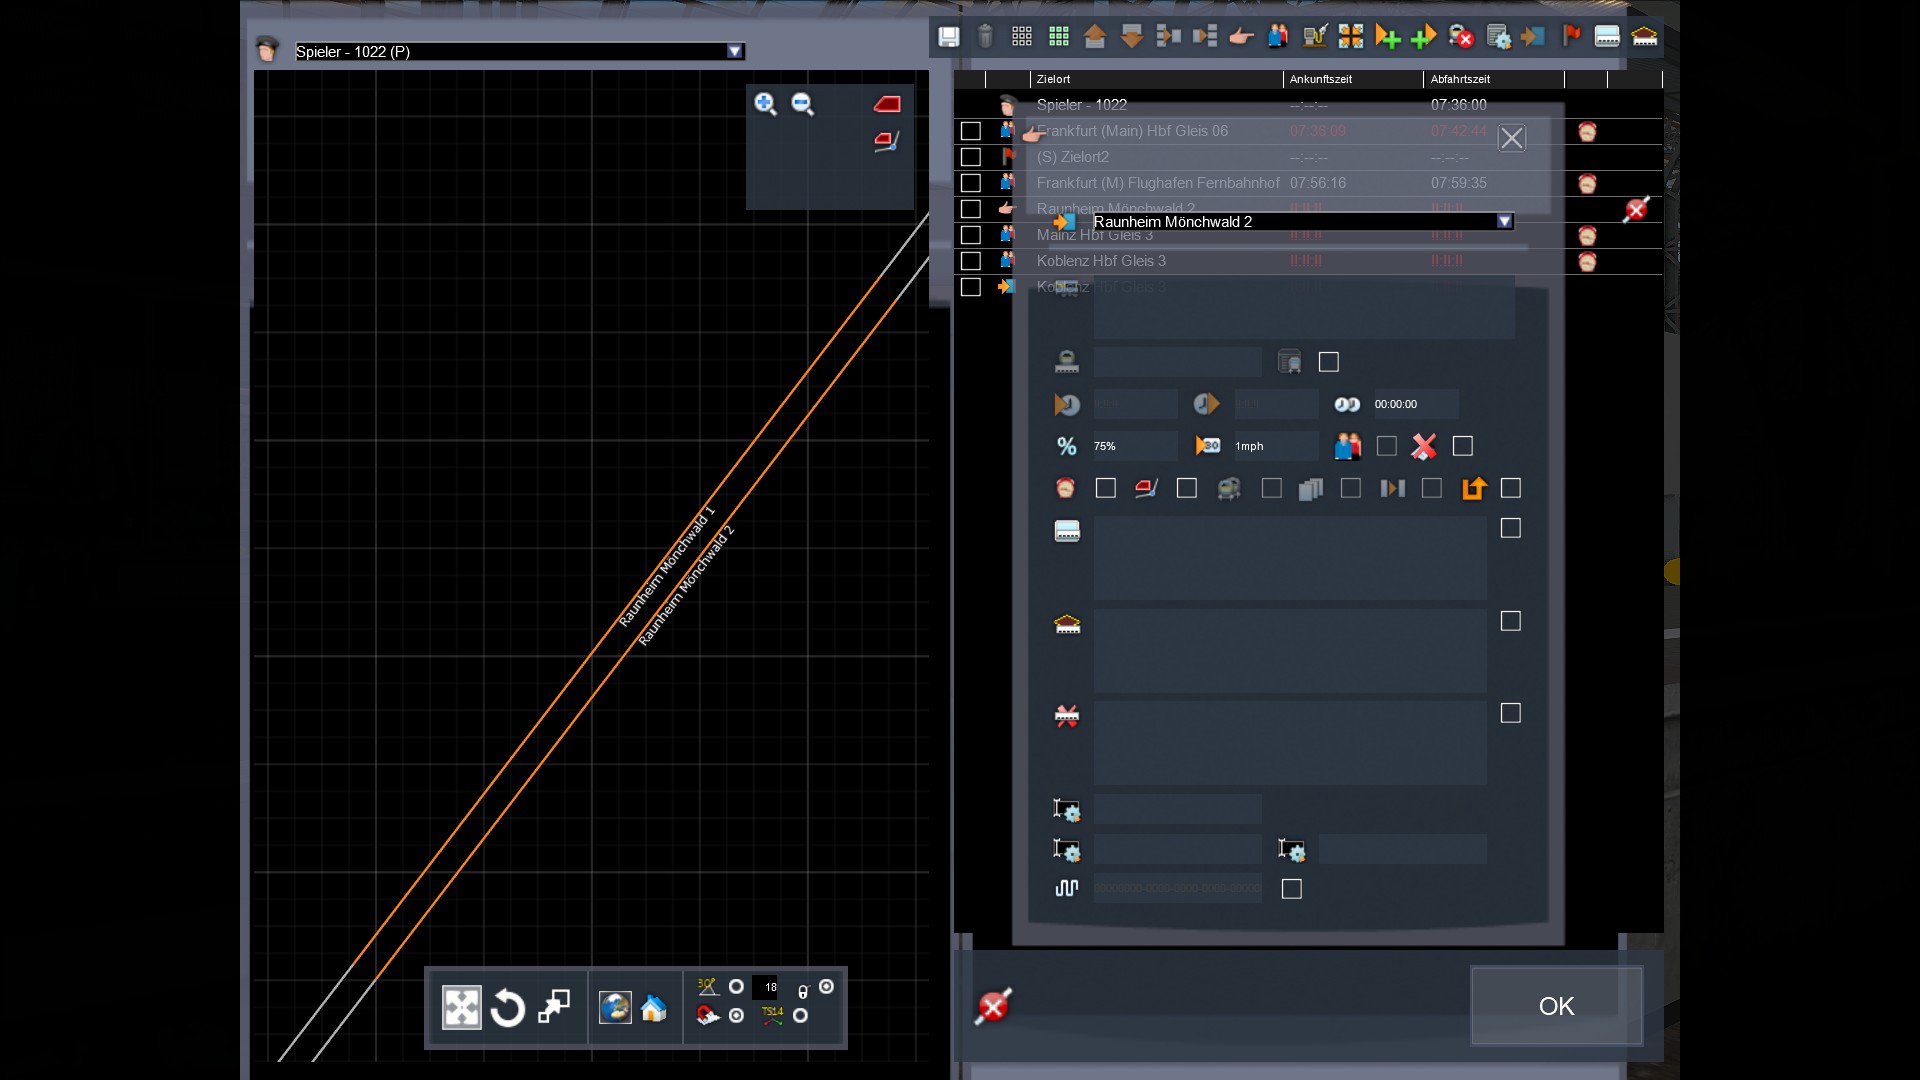Select the Mainz Hbf Gleis 3 entry
1920x1080 pixels.
click(1094, 236)
